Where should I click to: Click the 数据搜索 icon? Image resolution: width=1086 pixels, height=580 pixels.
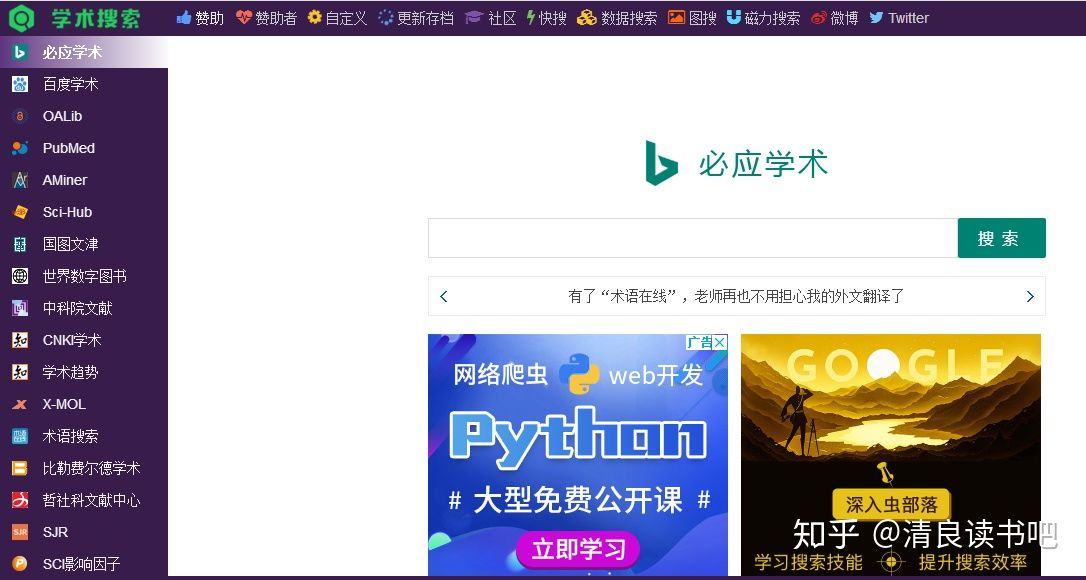[587, 17]
